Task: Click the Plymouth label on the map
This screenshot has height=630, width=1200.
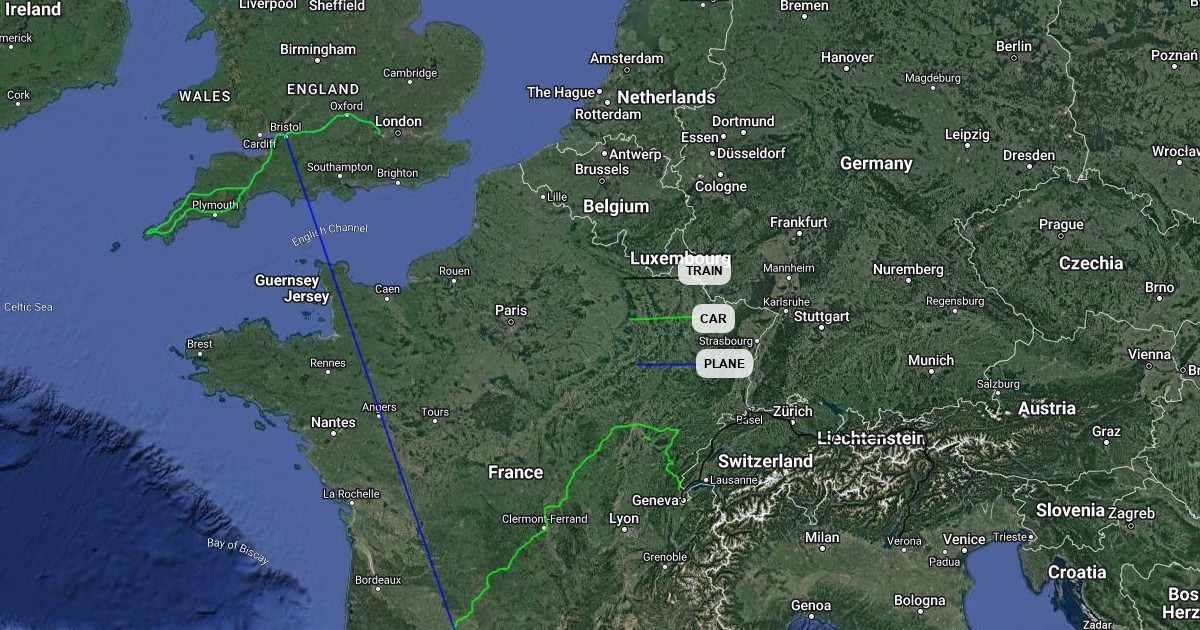Action: click(215, 205)
